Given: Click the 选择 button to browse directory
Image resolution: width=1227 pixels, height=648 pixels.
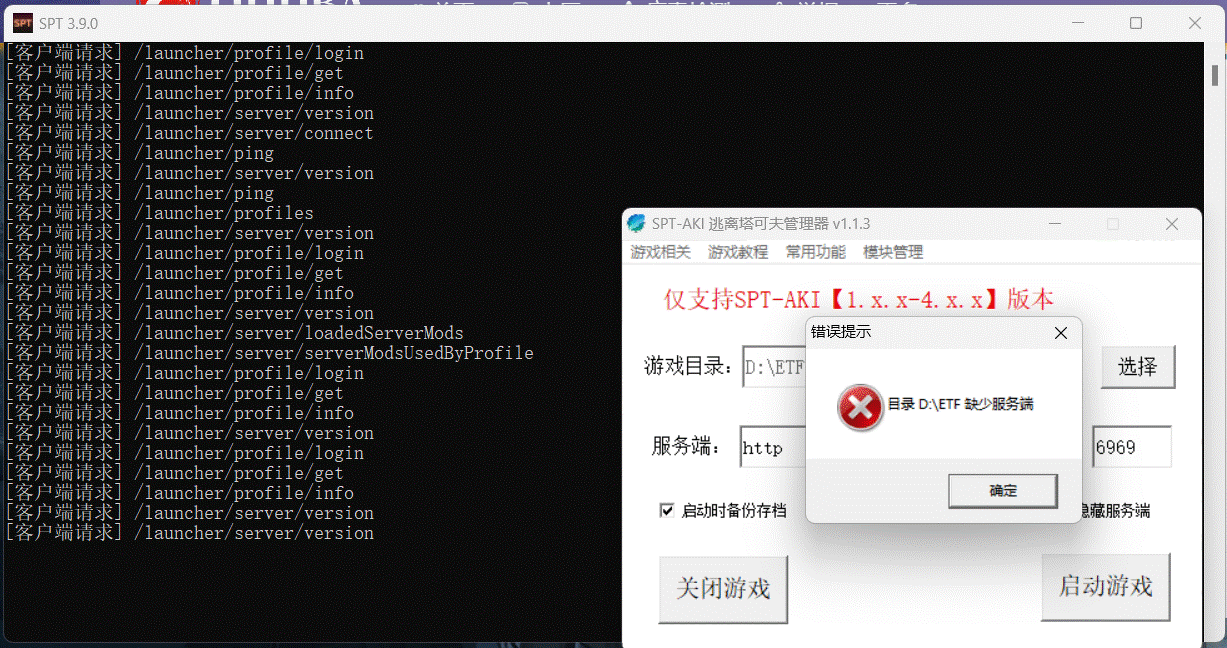Looking at the screenshot, I should (1137, 367).
